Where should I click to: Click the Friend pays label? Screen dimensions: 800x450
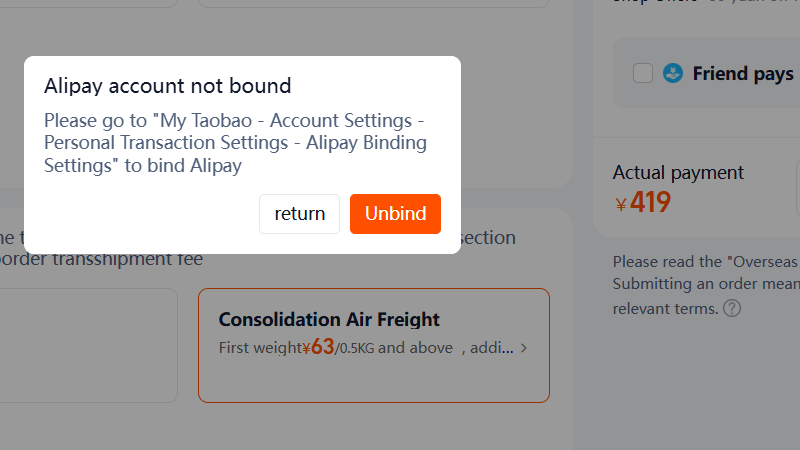coord(743,73)
